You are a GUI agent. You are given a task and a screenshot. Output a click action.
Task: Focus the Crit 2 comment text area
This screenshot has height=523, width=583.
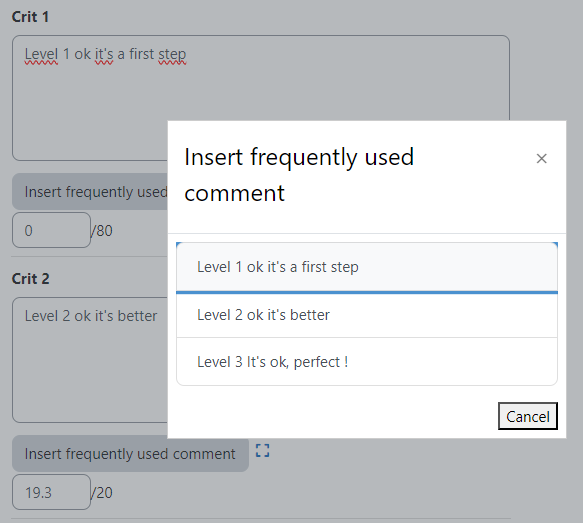[90, 360]
